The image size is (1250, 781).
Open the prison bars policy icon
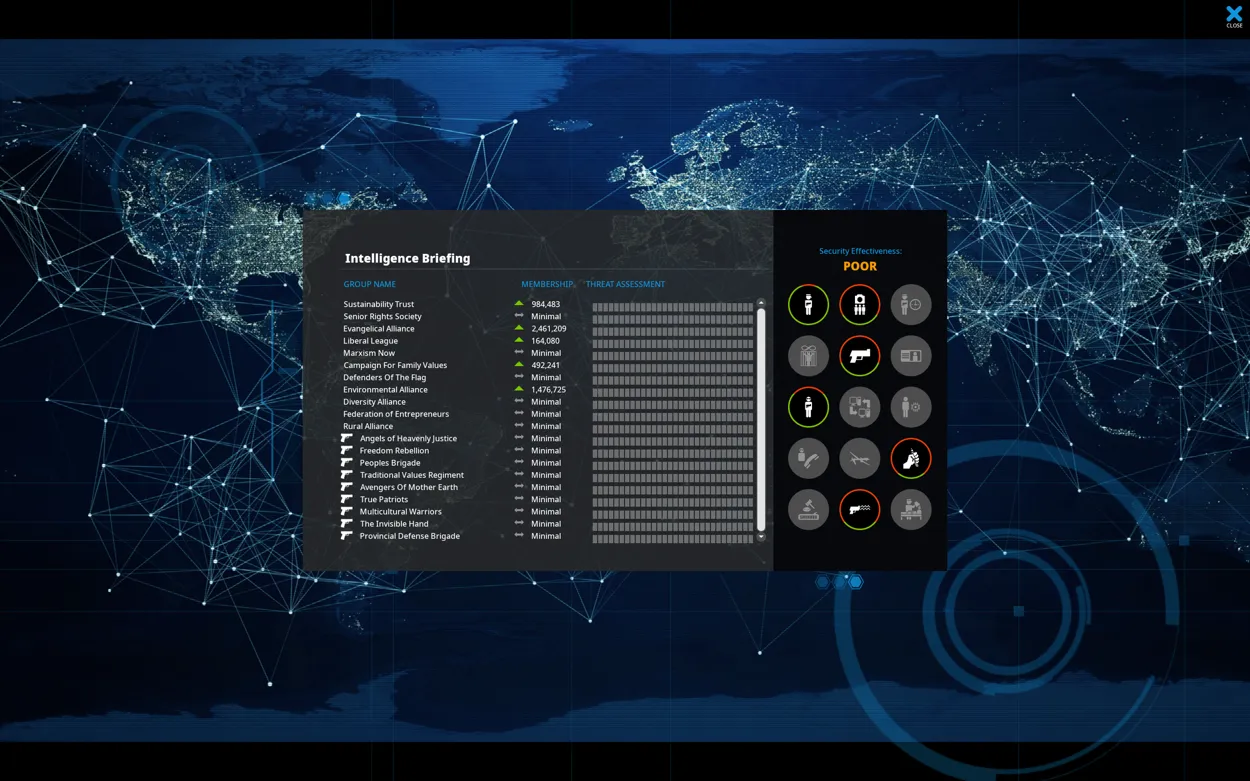point(808,356)
